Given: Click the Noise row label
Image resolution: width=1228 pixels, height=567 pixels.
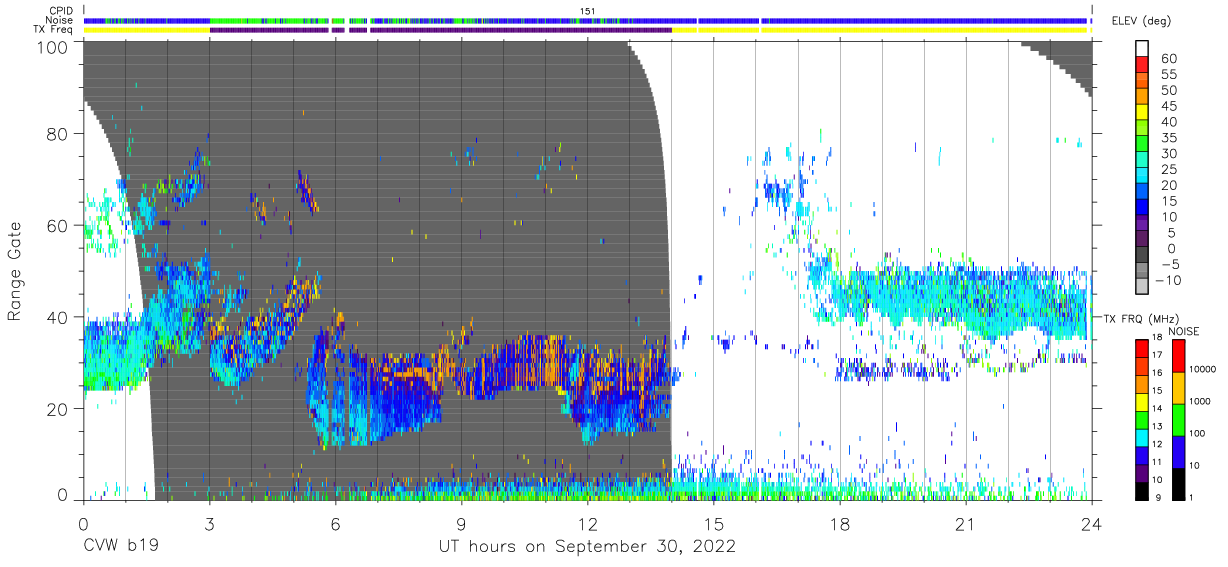Looking at the screenshot, I should tap(60, 20).
